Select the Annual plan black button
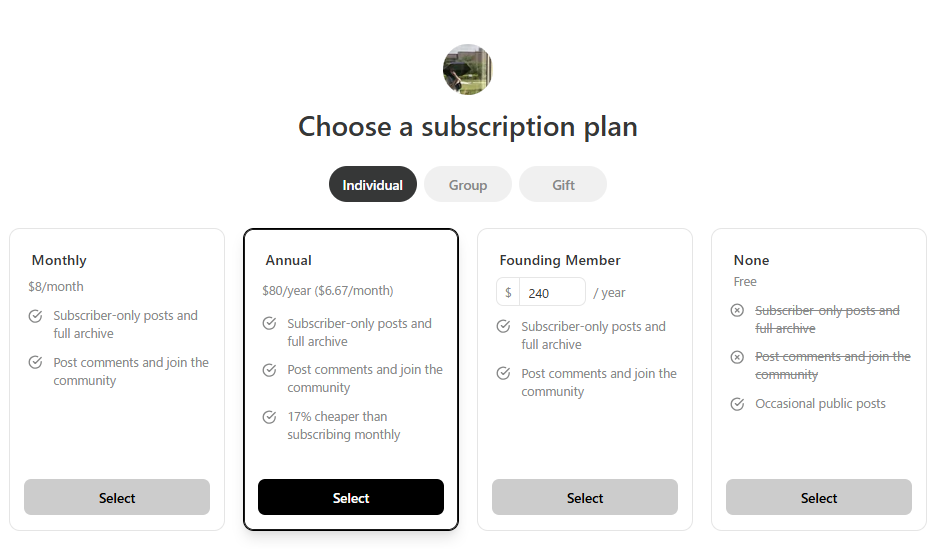The width and height of the screenshot is (939, 549). [x=351, y=497]
